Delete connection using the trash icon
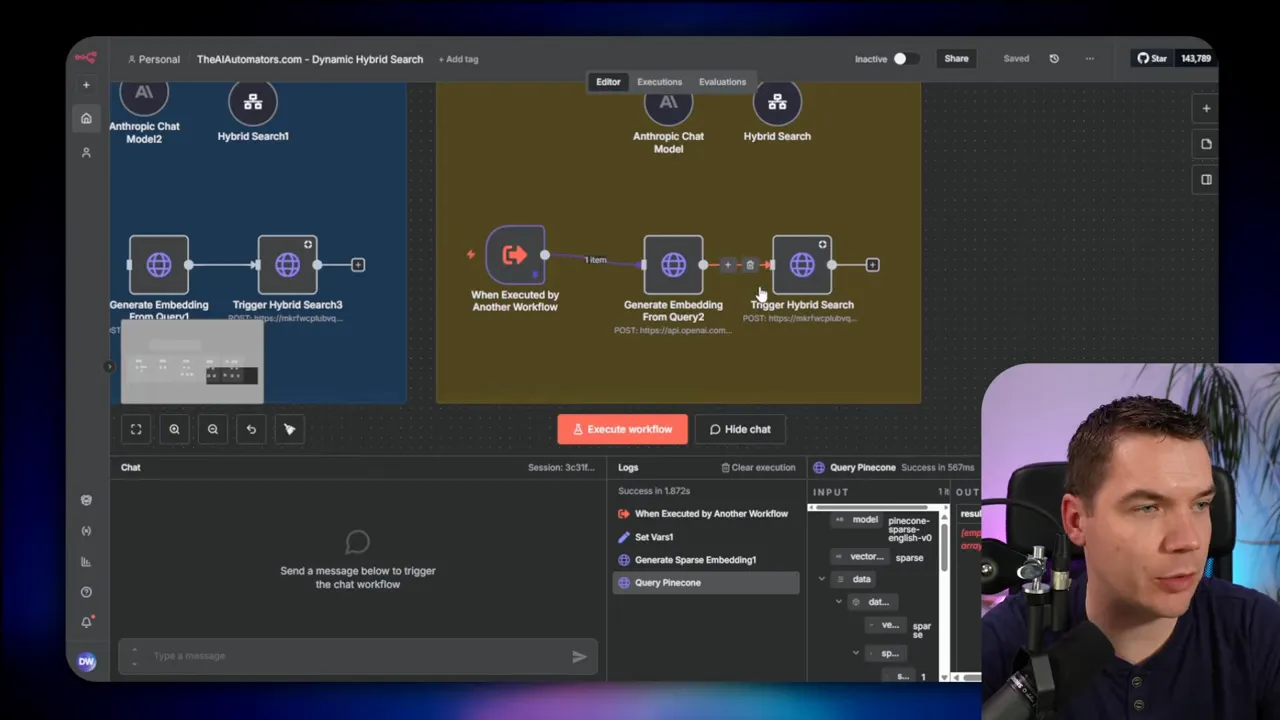The image size is (1280, 720). coord(750,265)
